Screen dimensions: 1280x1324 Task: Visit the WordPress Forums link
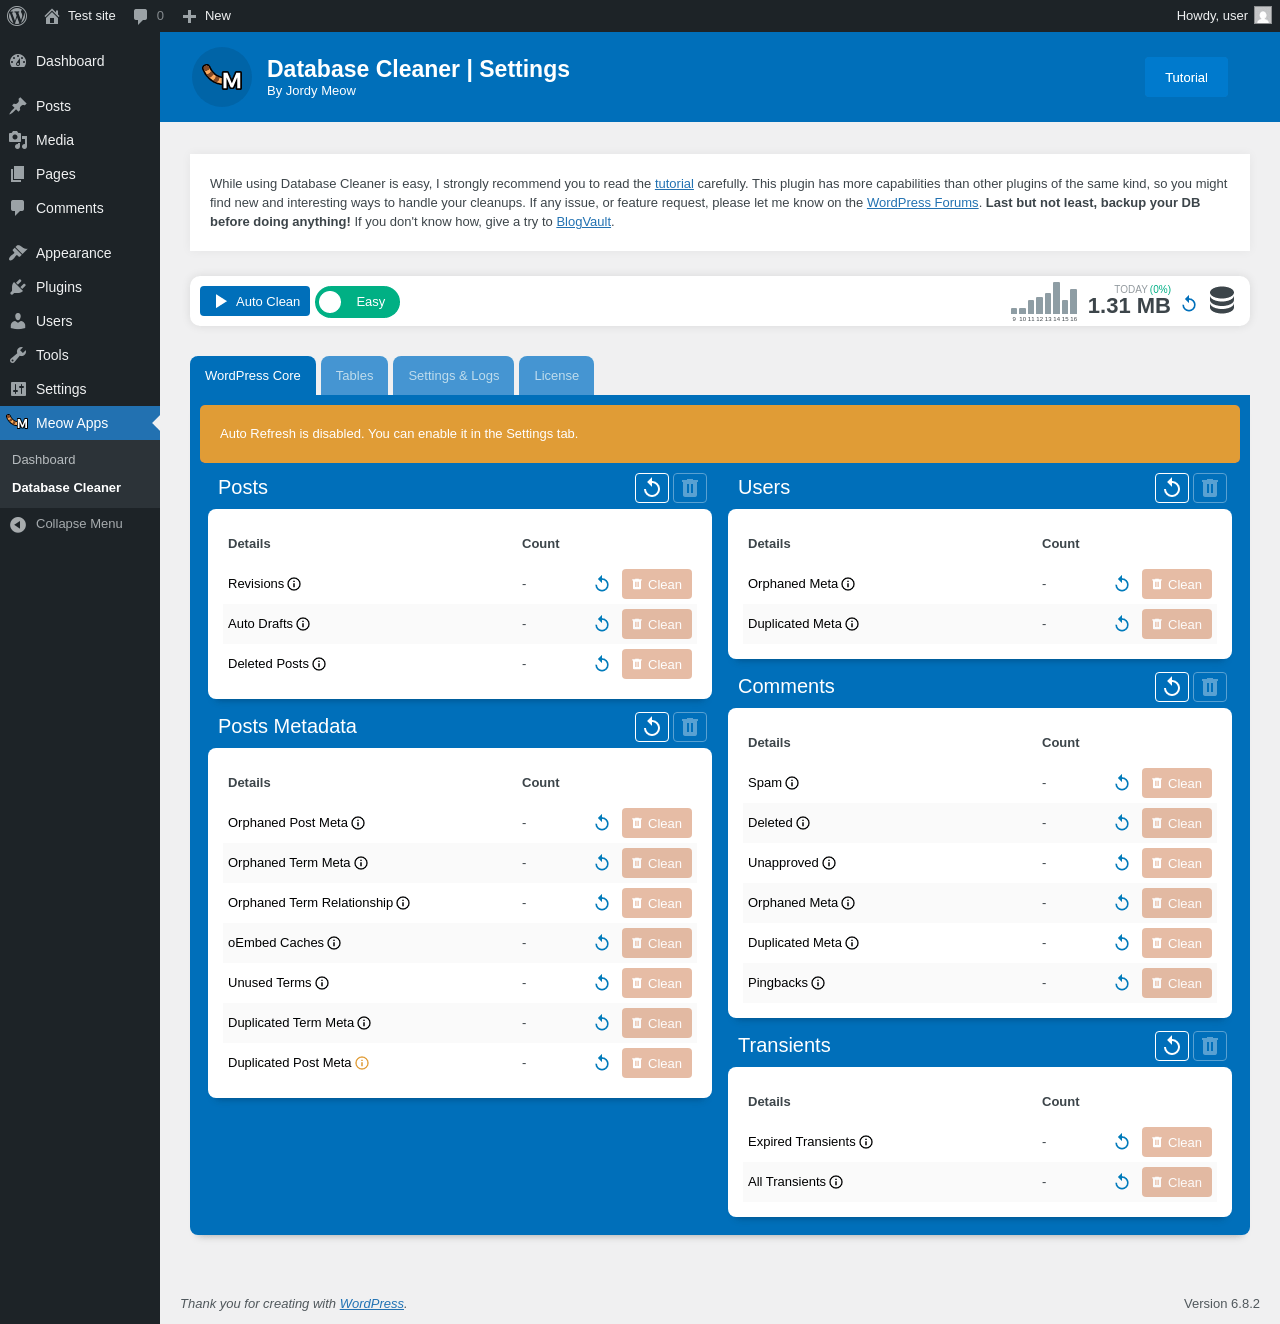923,203
